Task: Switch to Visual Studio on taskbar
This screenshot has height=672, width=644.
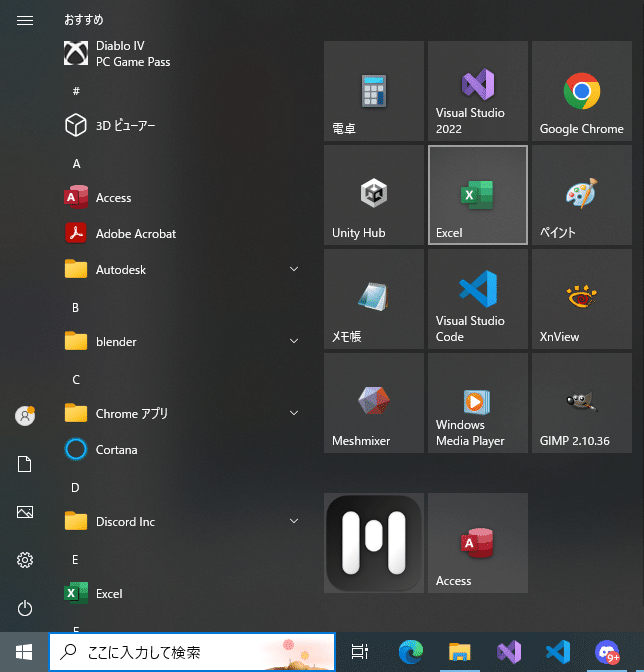Action: point(509,652)
